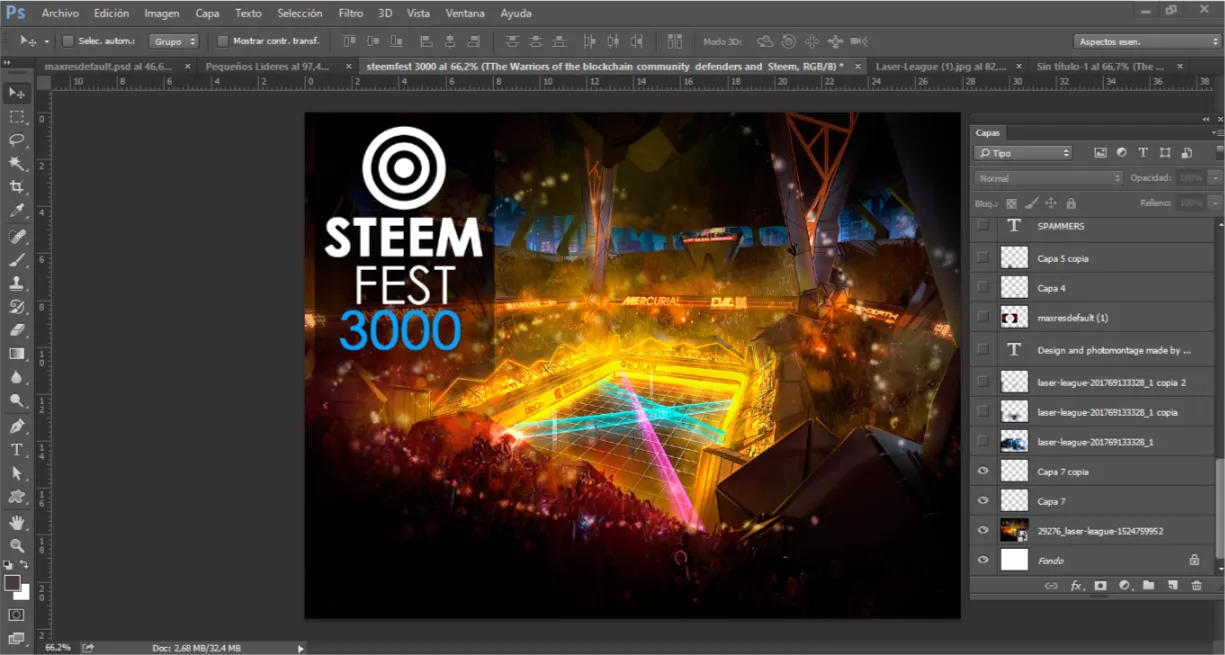Select the Eraser tool
This screenshot has width=1225, height=655.
pyautogui.click(x=17, y=329)
